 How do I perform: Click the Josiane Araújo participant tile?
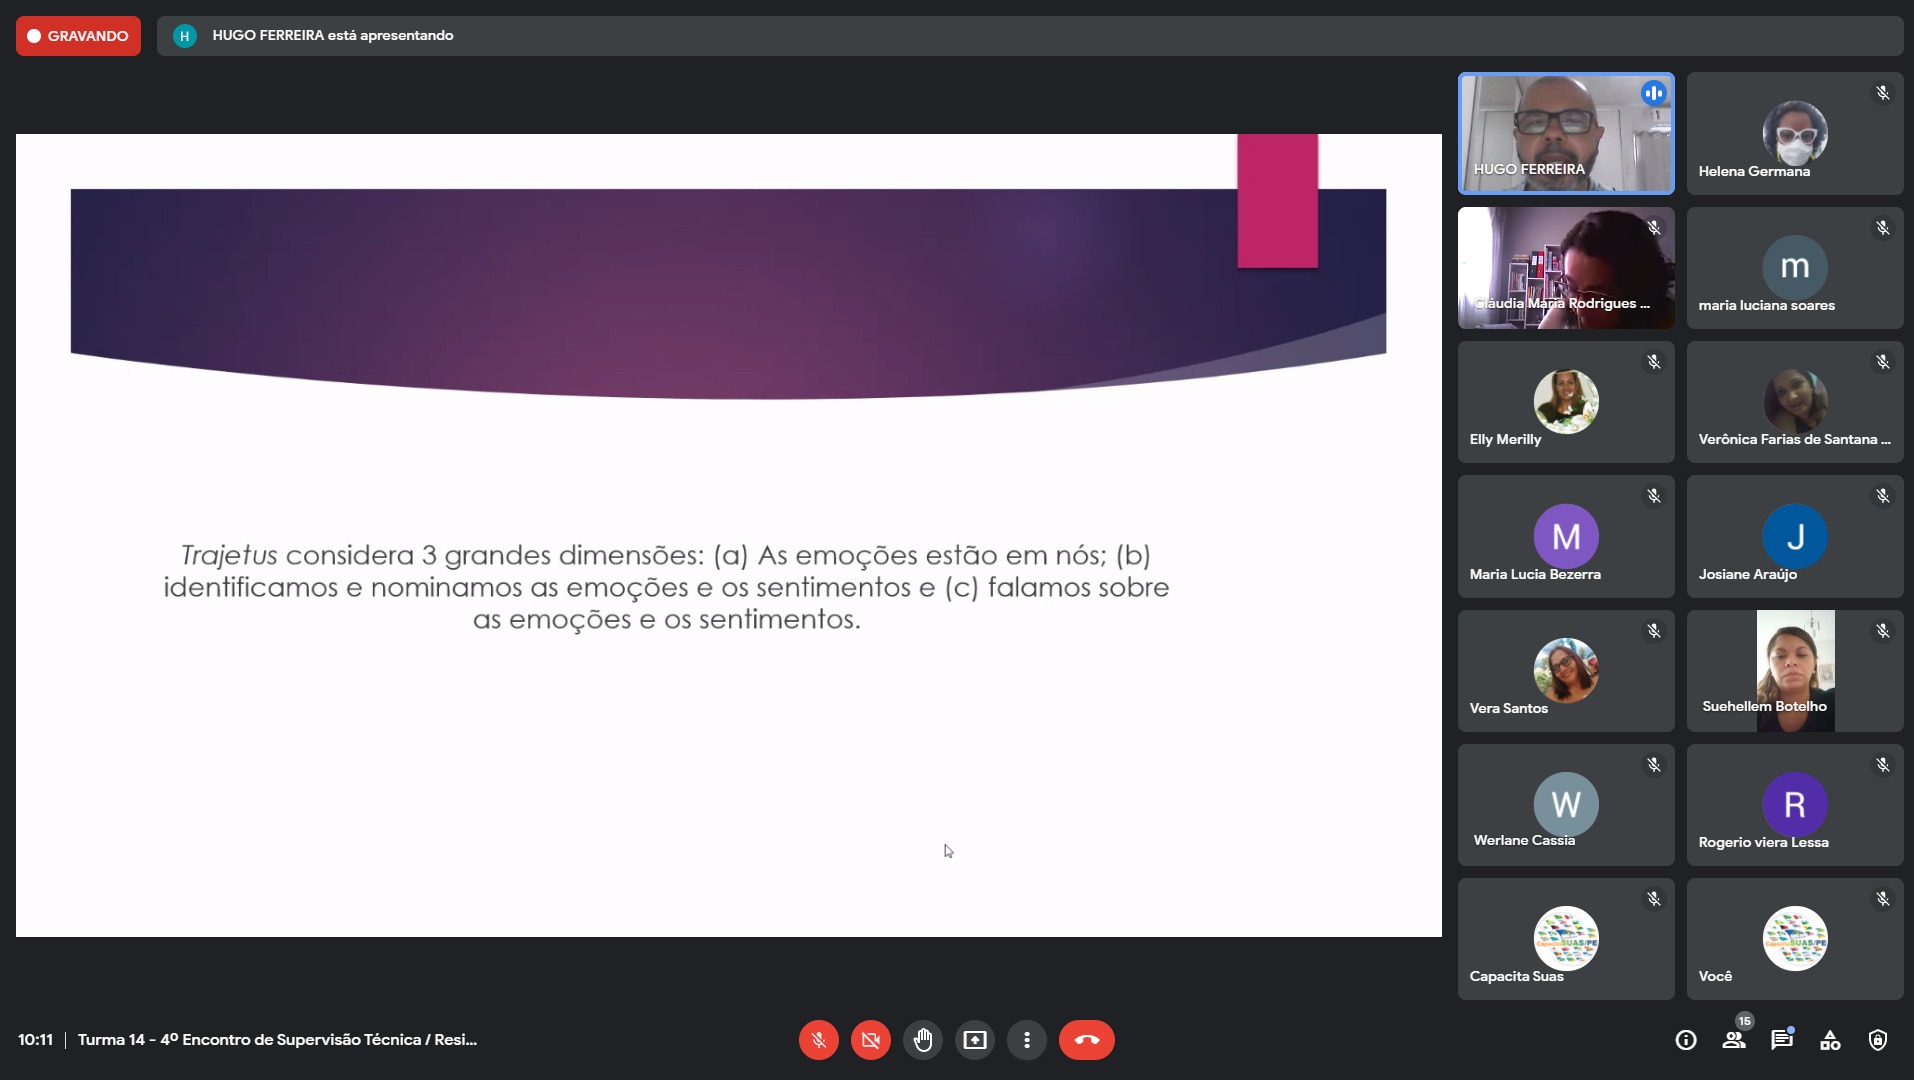tap(1795, 536)
